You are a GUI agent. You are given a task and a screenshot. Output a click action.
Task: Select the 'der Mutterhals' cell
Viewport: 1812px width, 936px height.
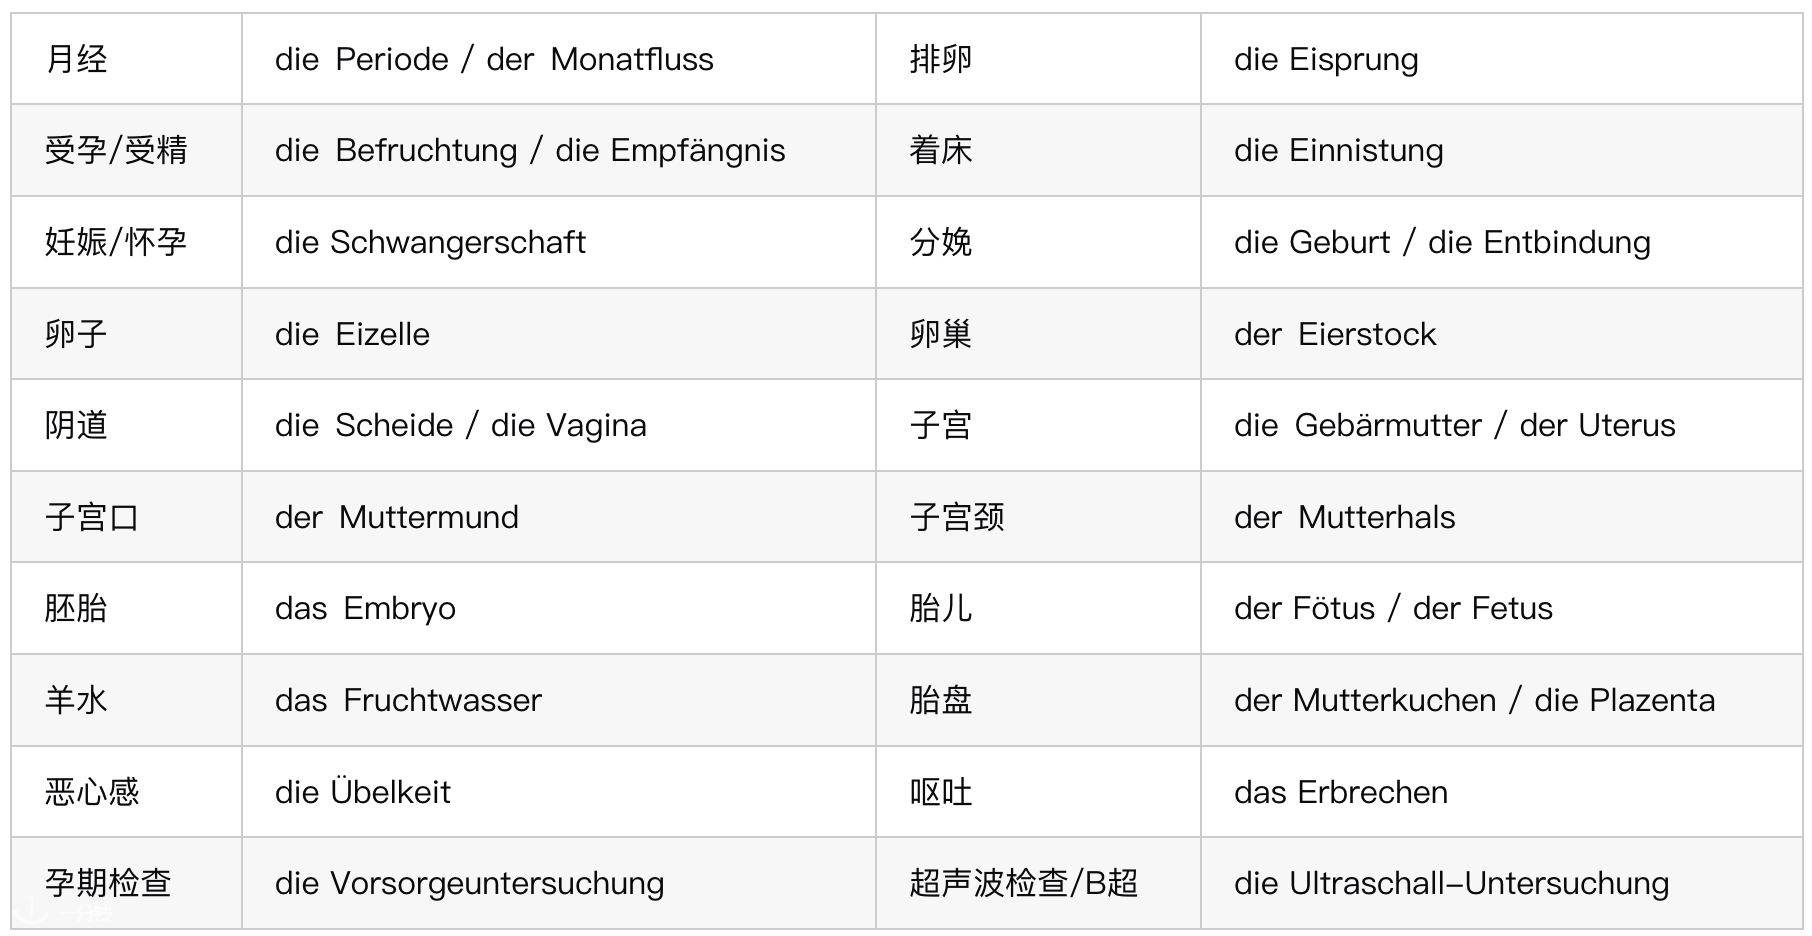coord(1501,517)
